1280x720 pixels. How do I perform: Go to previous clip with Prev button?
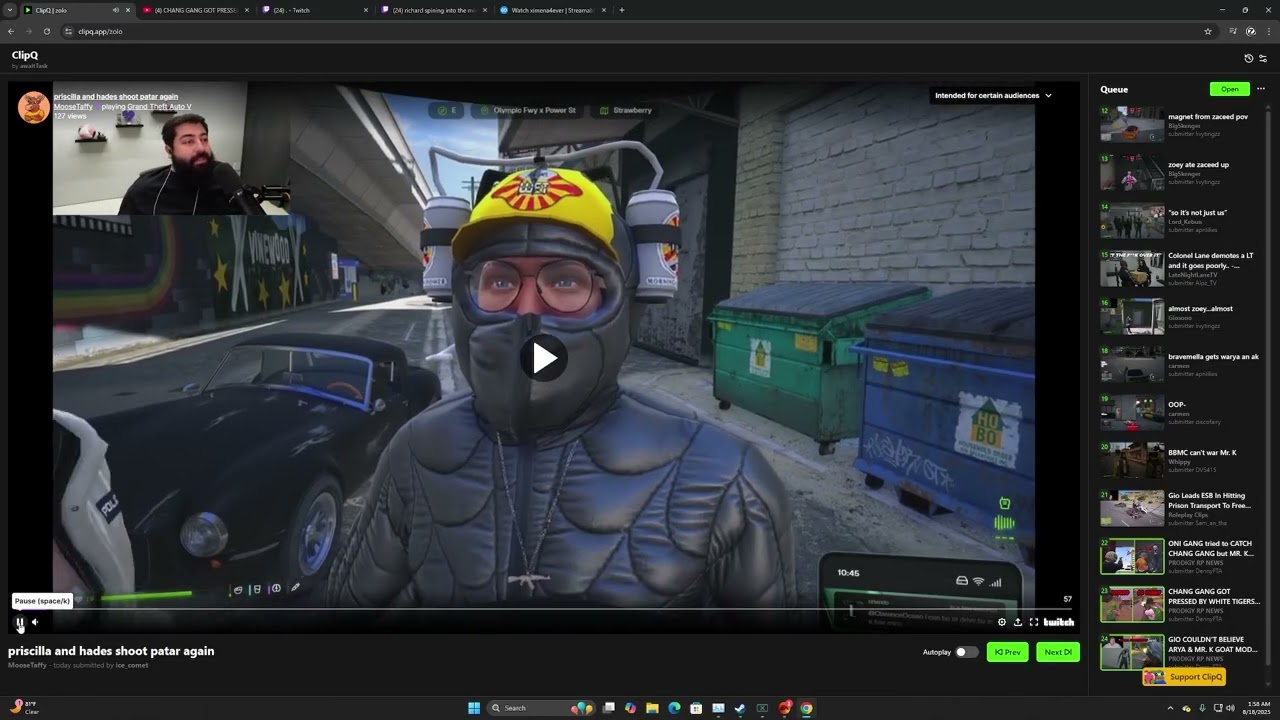click(1007, 652)
